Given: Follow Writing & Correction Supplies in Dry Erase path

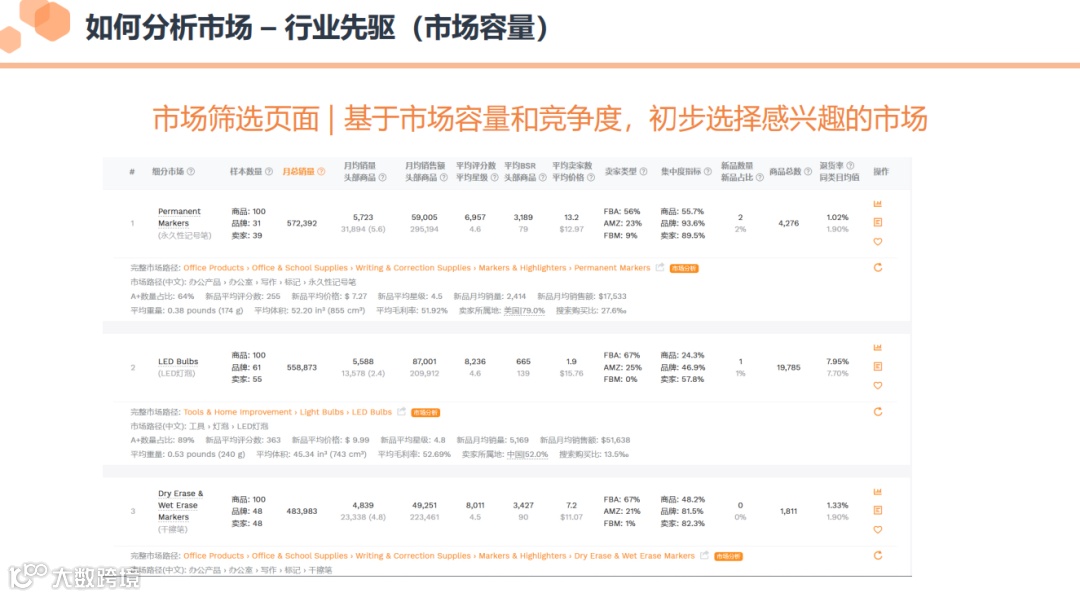Looking at the screenshot, I should point(413,556).
